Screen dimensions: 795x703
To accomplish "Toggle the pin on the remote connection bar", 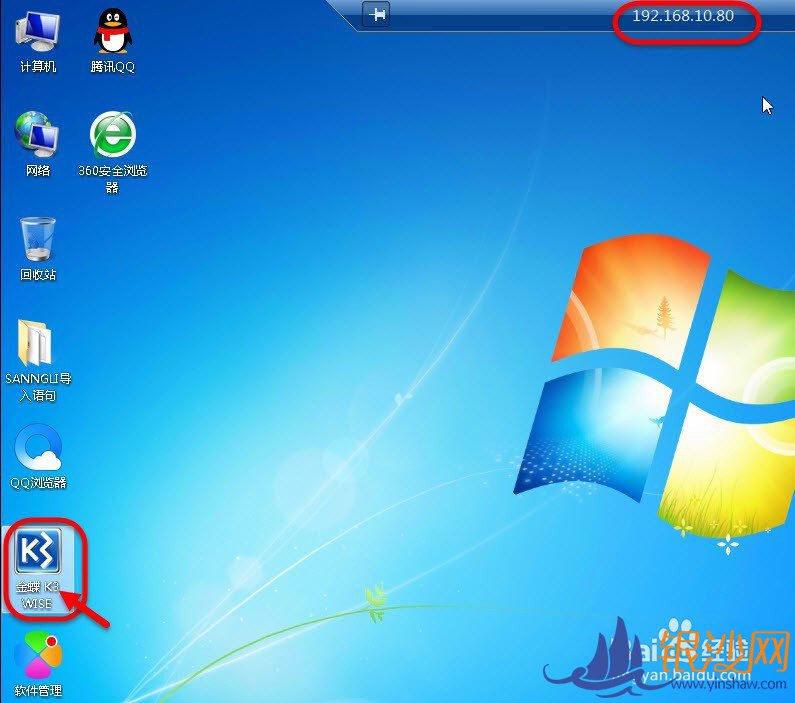I will tap(377, 14).
